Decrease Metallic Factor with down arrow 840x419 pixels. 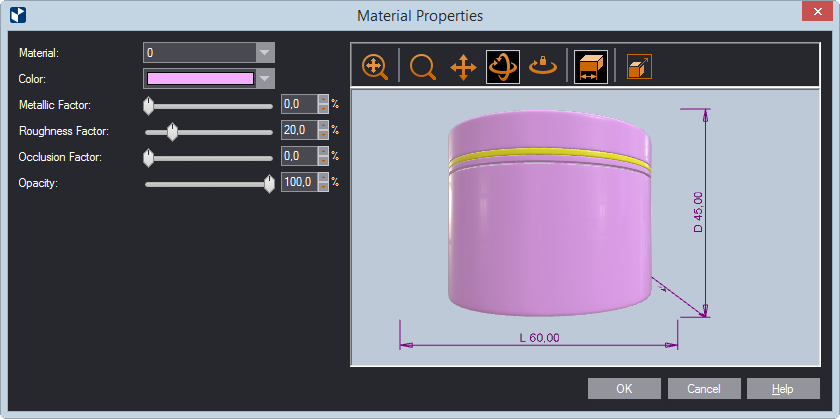(x=323, y=109)
